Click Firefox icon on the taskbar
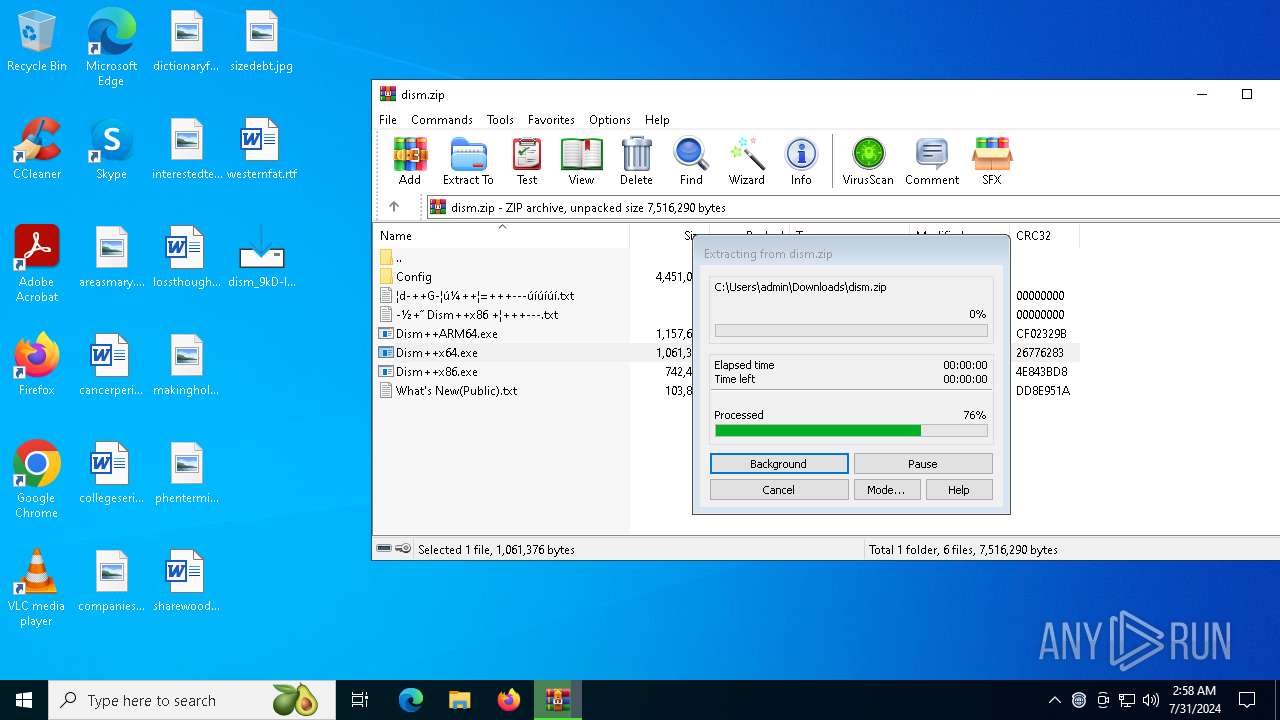The width and height of the screenshot is (1280, 720). point(509,700)
